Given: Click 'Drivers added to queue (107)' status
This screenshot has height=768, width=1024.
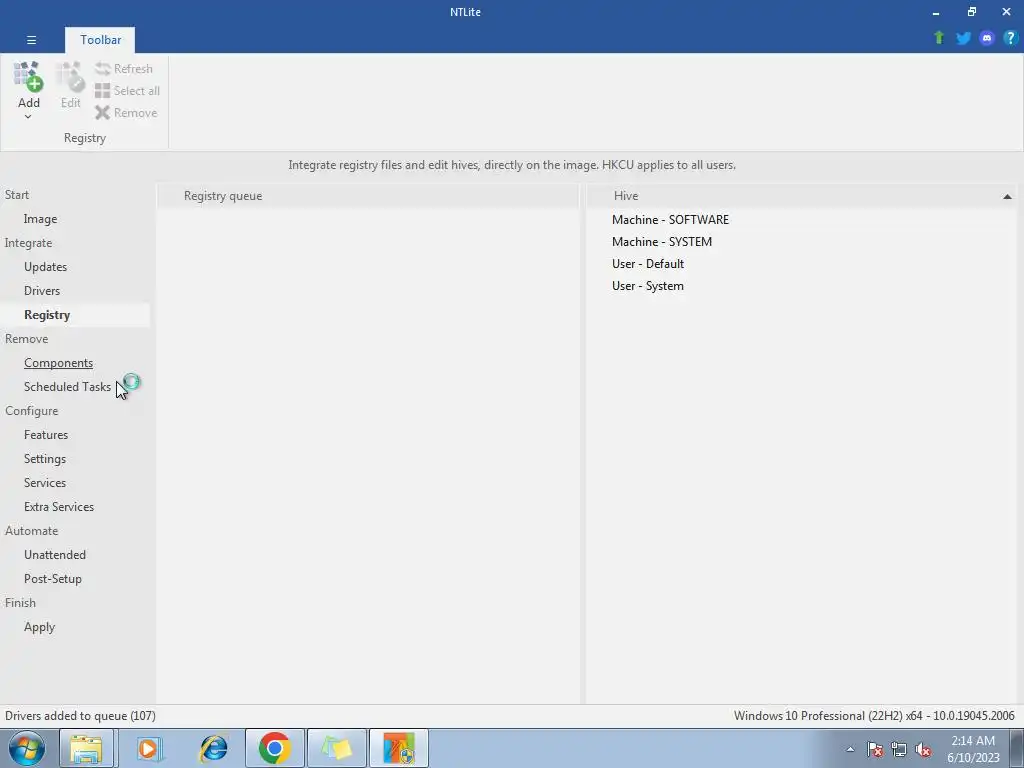Looking at the screenshot, I should (x=80, y=716).
